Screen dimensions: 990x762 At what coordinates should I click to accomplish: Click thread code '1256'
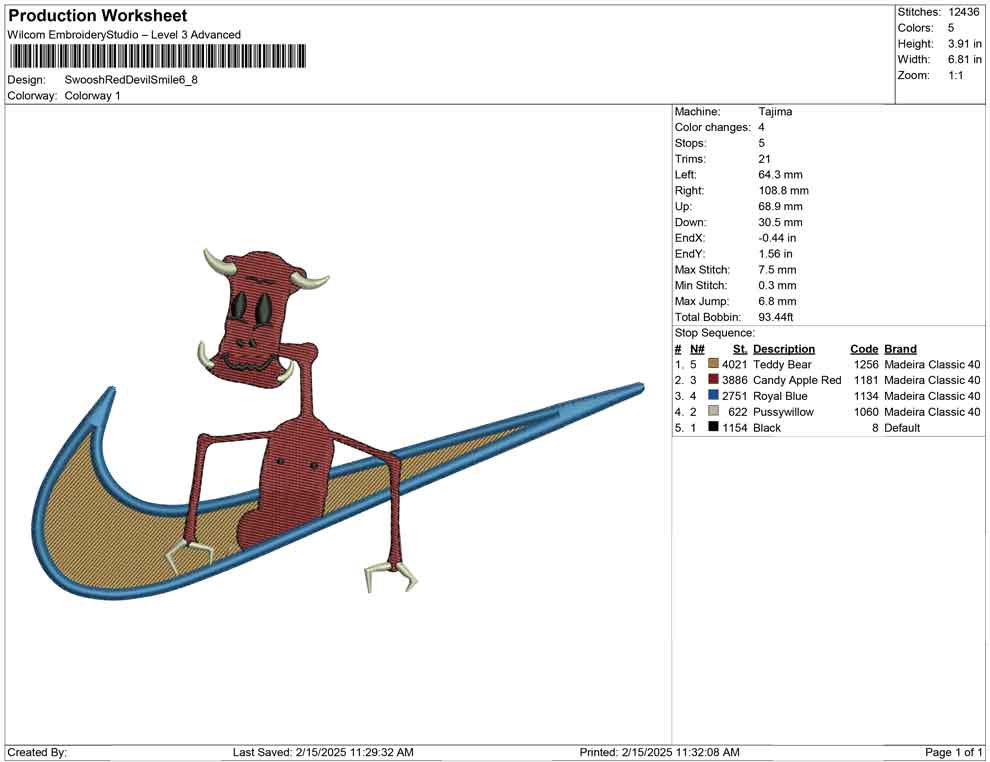866,364
